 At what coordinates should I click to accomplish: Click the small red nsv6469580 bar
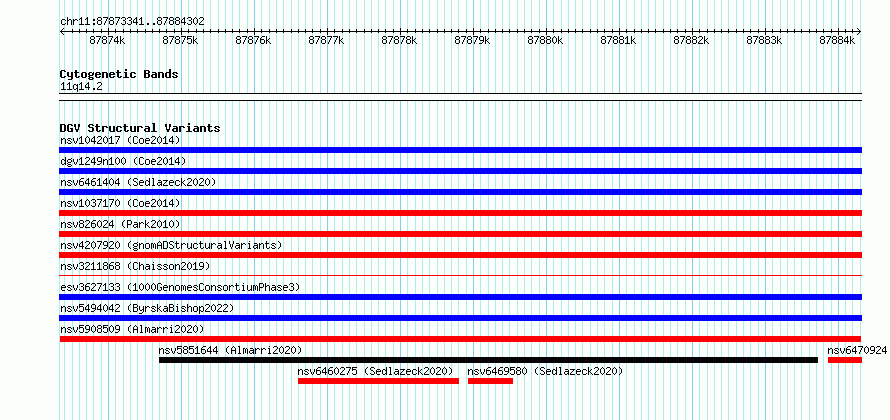tap(490, 381)
